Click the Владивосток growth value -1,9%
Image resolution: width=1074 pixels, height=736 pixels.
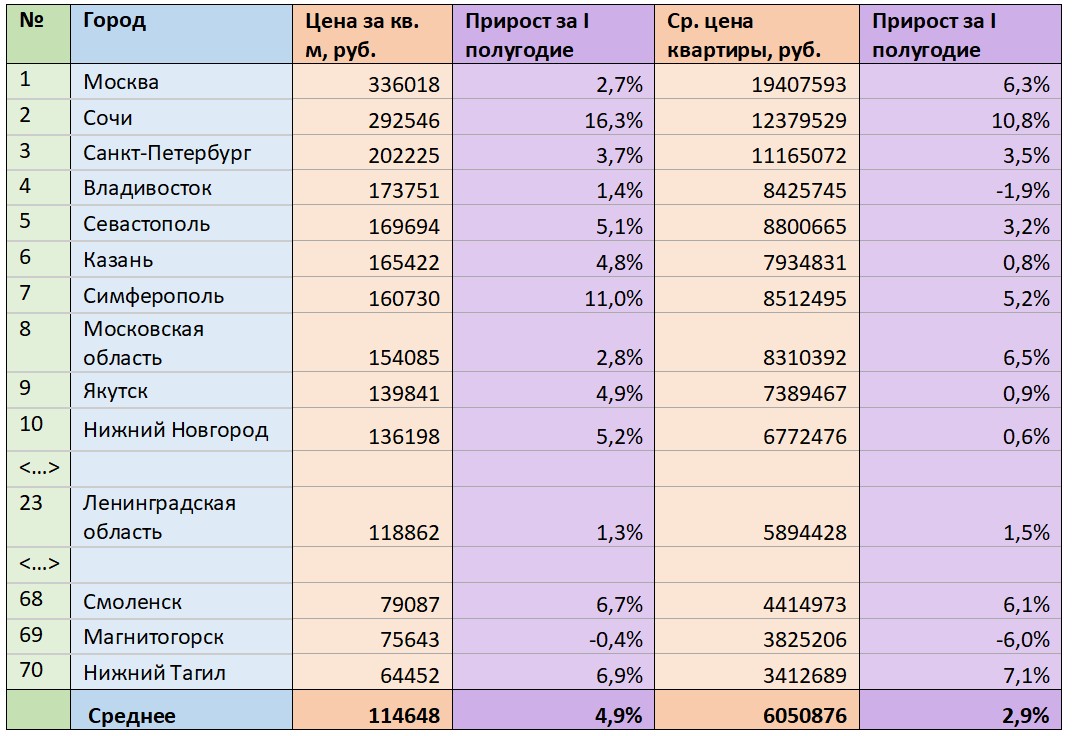(x=960, y=188)
